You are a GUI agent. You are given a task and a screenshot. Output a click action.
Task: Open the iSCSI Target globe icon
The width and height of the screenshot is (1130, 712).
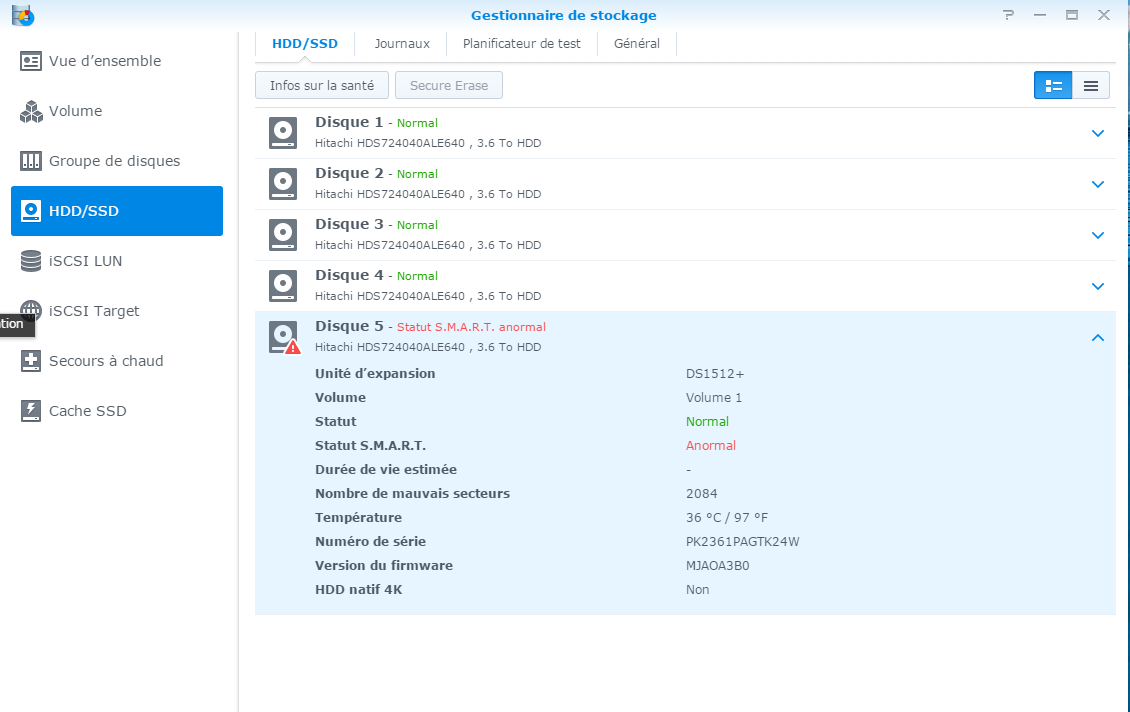(31, 309)
